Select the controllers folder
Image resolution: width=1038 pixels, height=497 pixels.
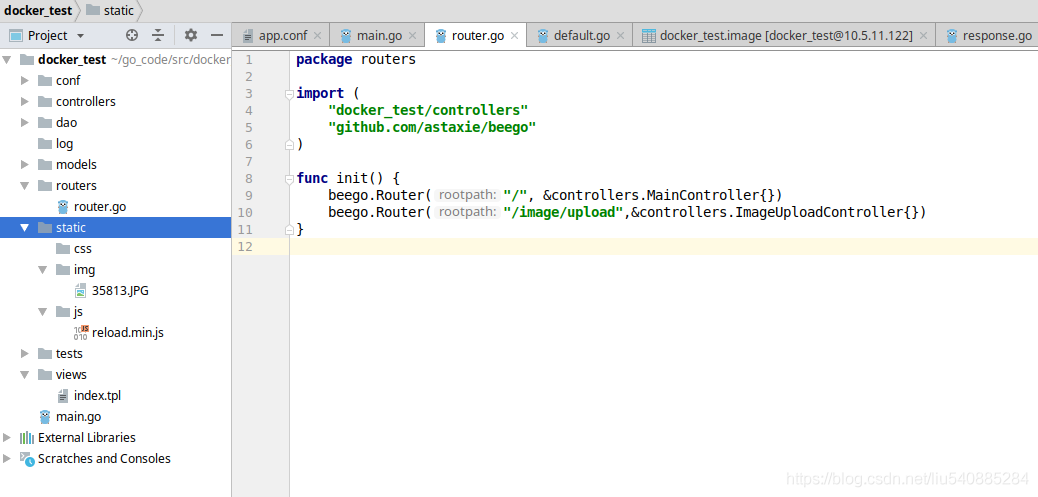coord(85,102)
